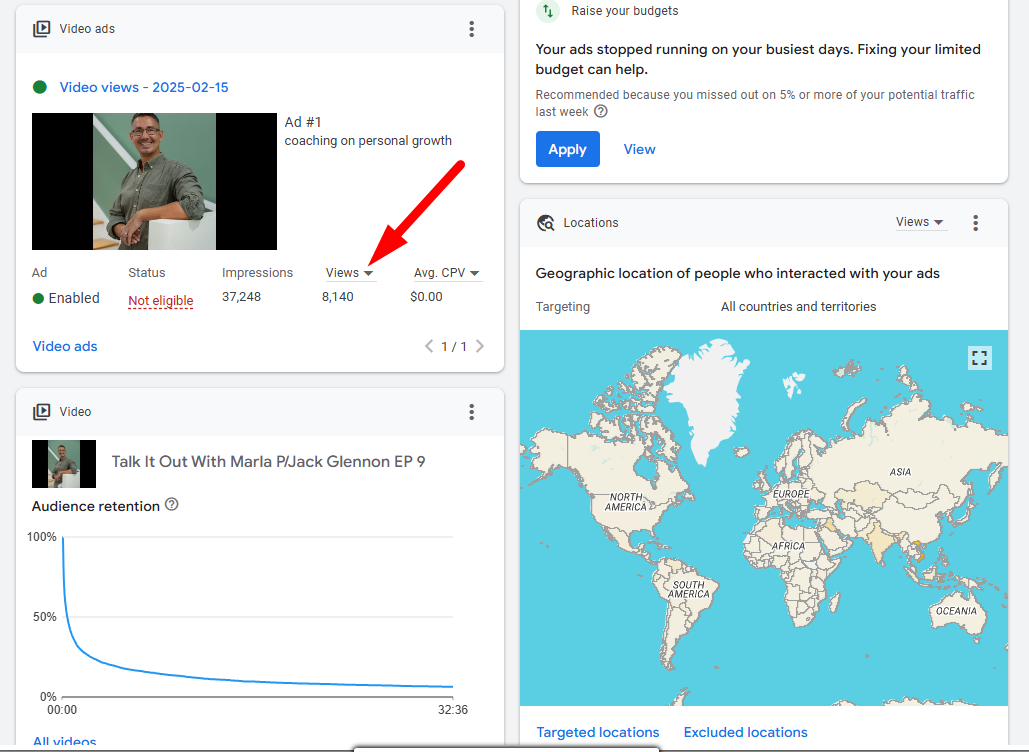Click help icon beside recommendation reason
Viewport: 1029px width, 752px height.
[601, 112]
